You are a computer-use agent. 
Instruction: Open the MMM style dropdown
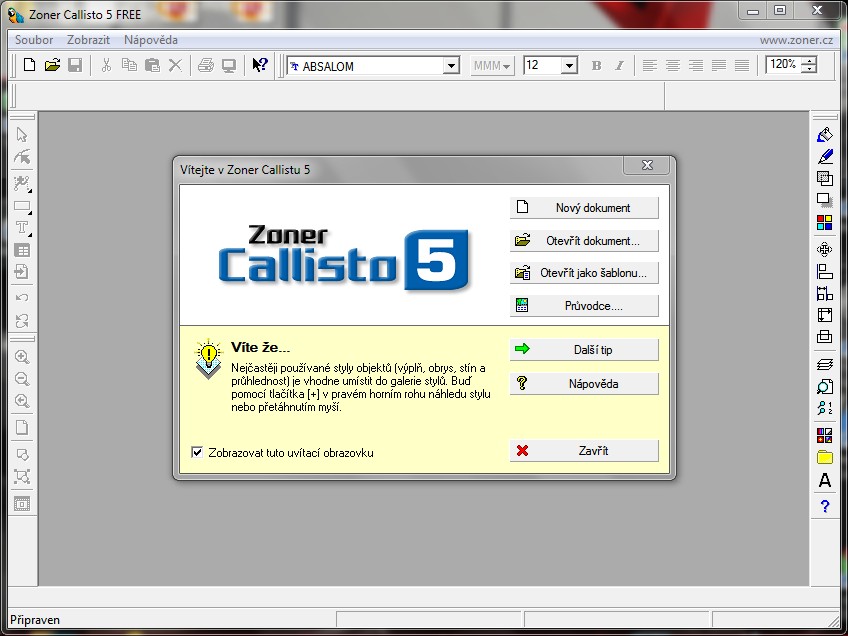point(492,66)
